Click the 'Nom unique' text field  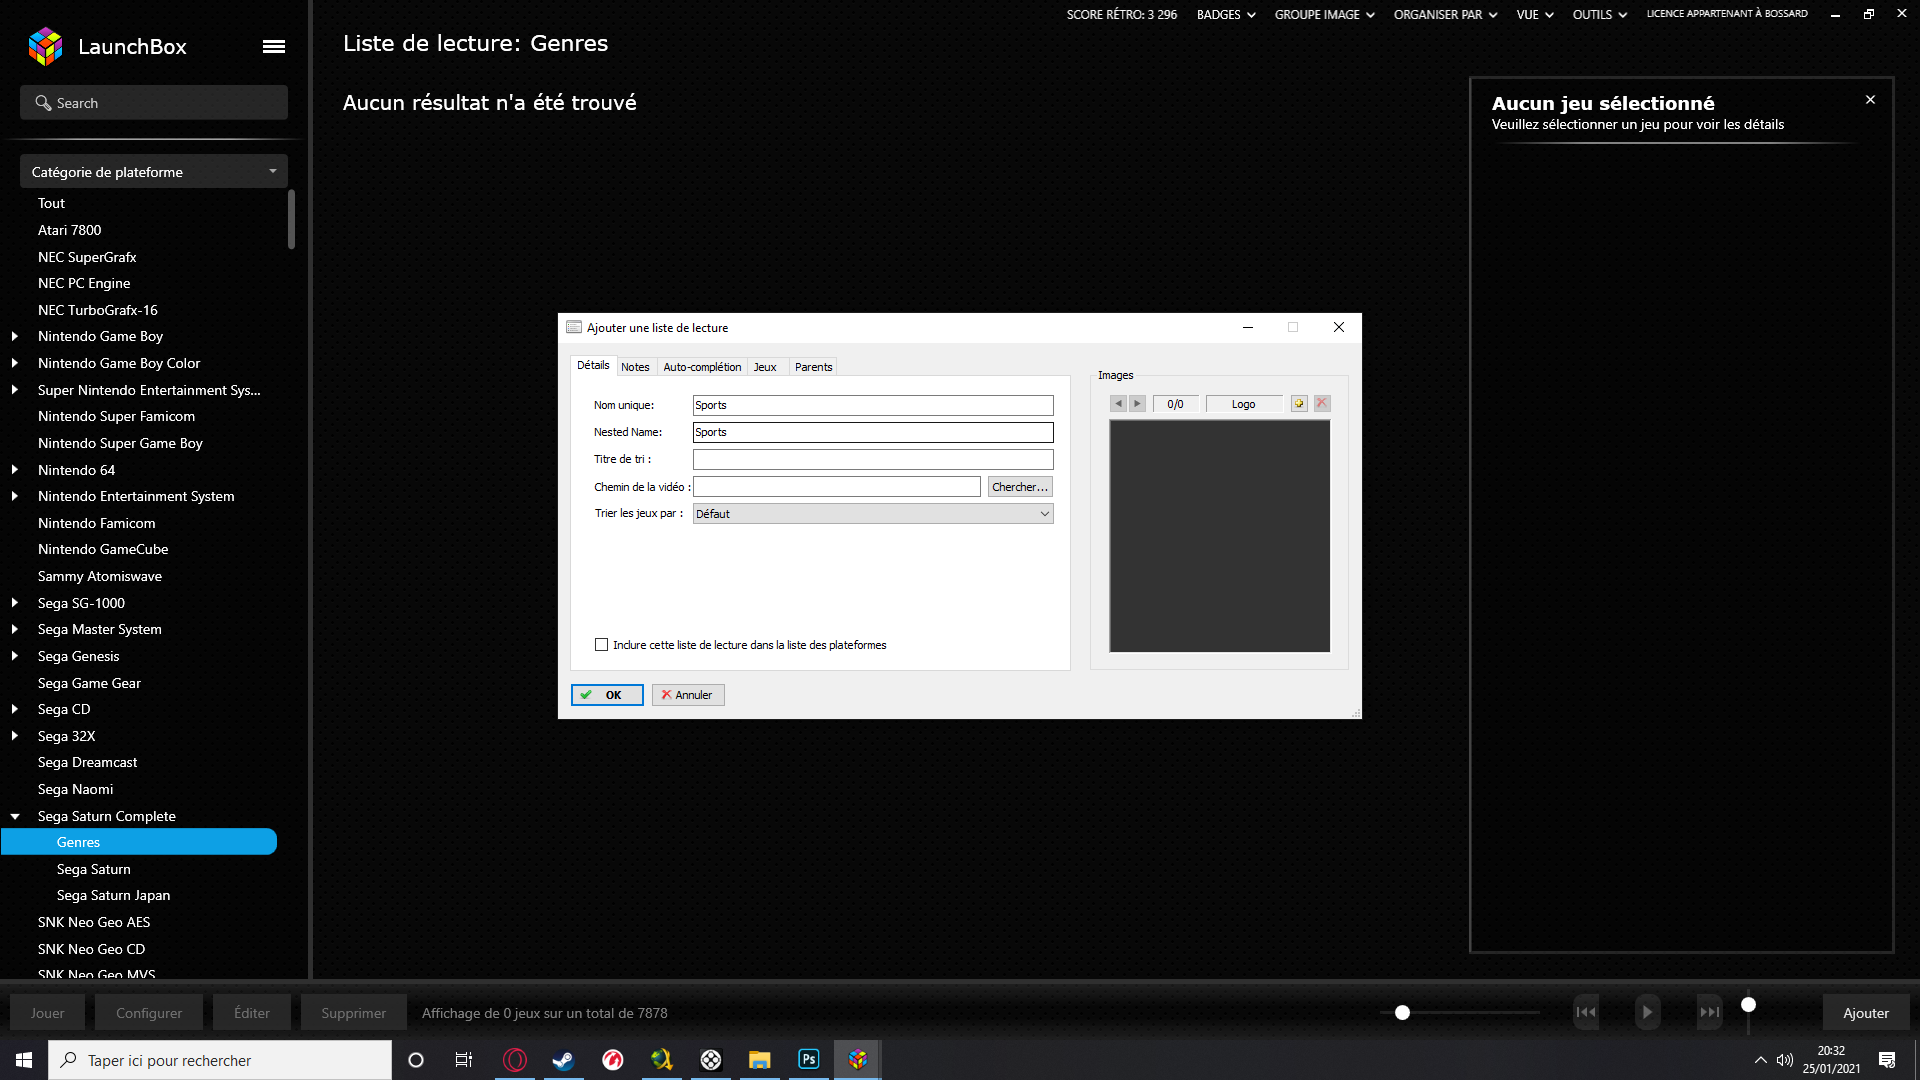tap(873, 405)
